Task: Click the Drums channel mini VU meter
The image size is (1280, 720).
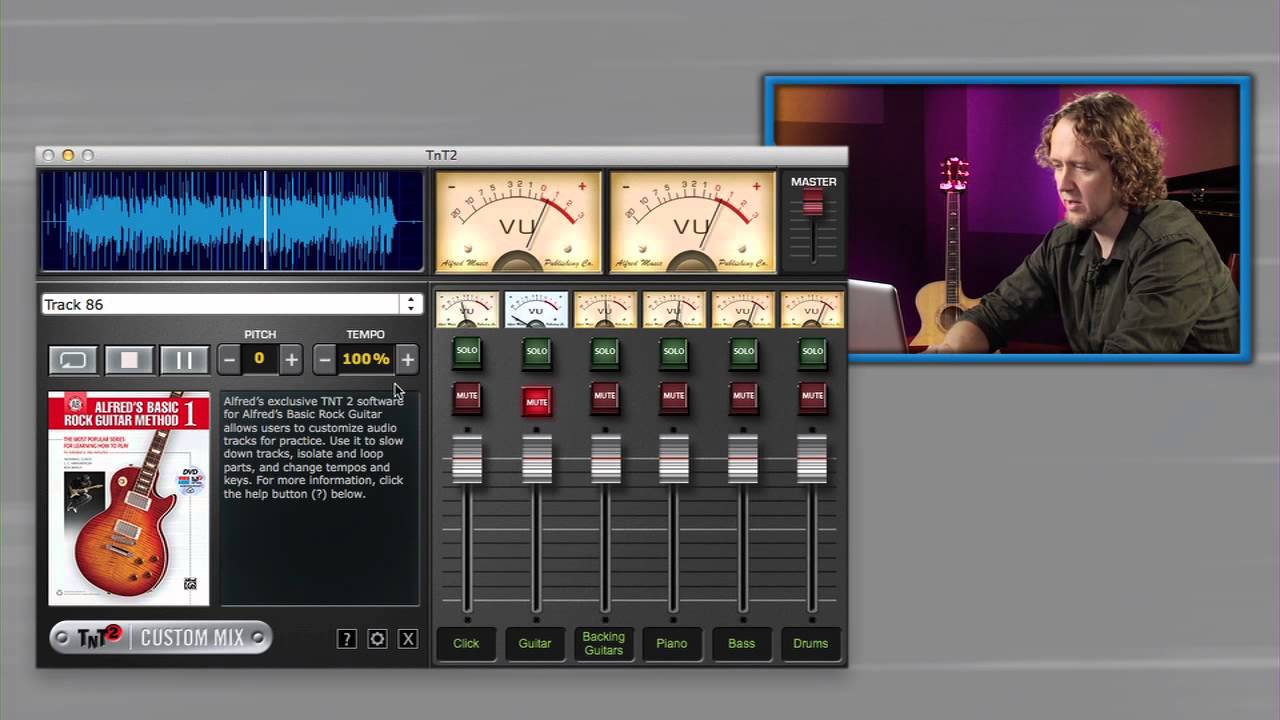Action: pos(812,310)
